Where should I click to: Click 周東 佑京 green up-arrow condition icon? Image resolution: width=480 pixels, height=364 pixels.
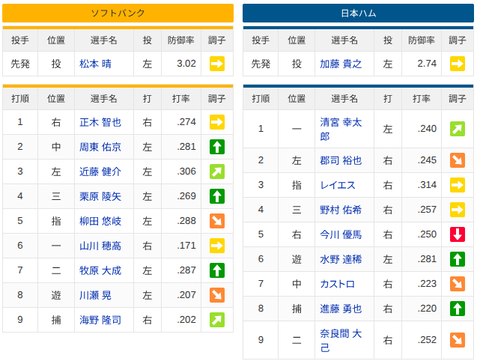(217, 147)
